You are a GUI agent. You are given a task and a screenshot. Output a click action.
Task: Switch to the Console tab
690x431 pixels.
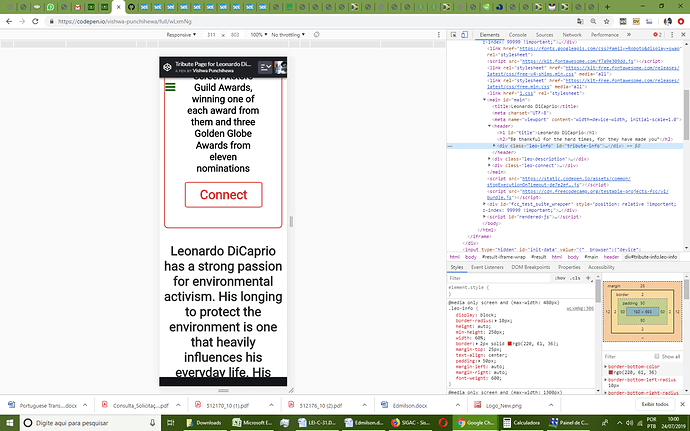518,35
